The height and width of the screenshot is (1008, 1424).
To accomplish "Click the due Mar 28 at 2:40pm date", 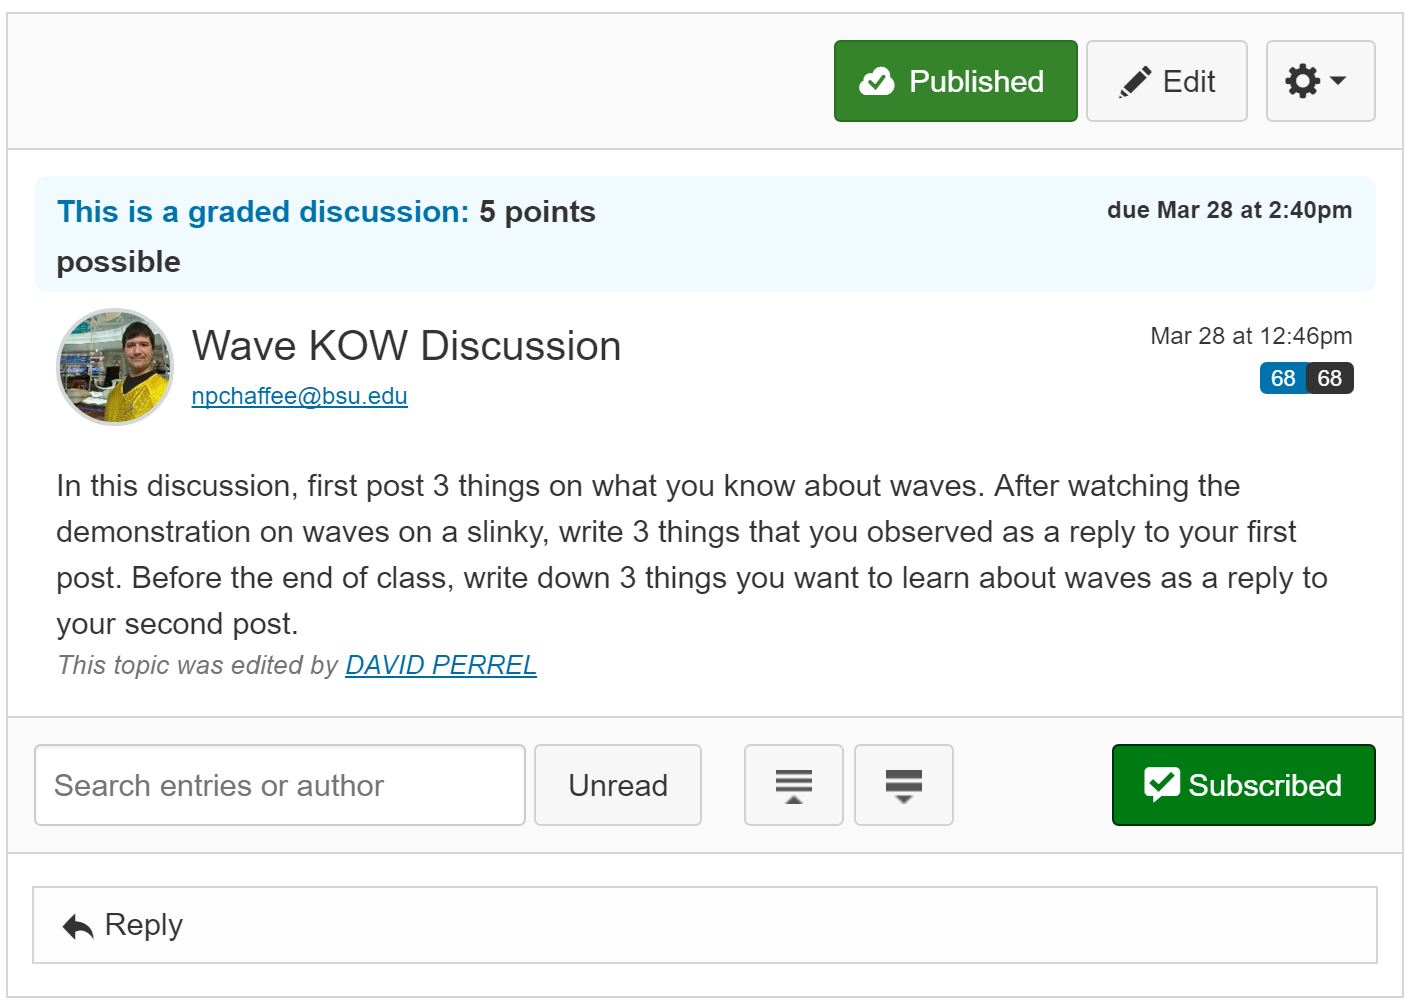I will click(x=1229, y=210).
